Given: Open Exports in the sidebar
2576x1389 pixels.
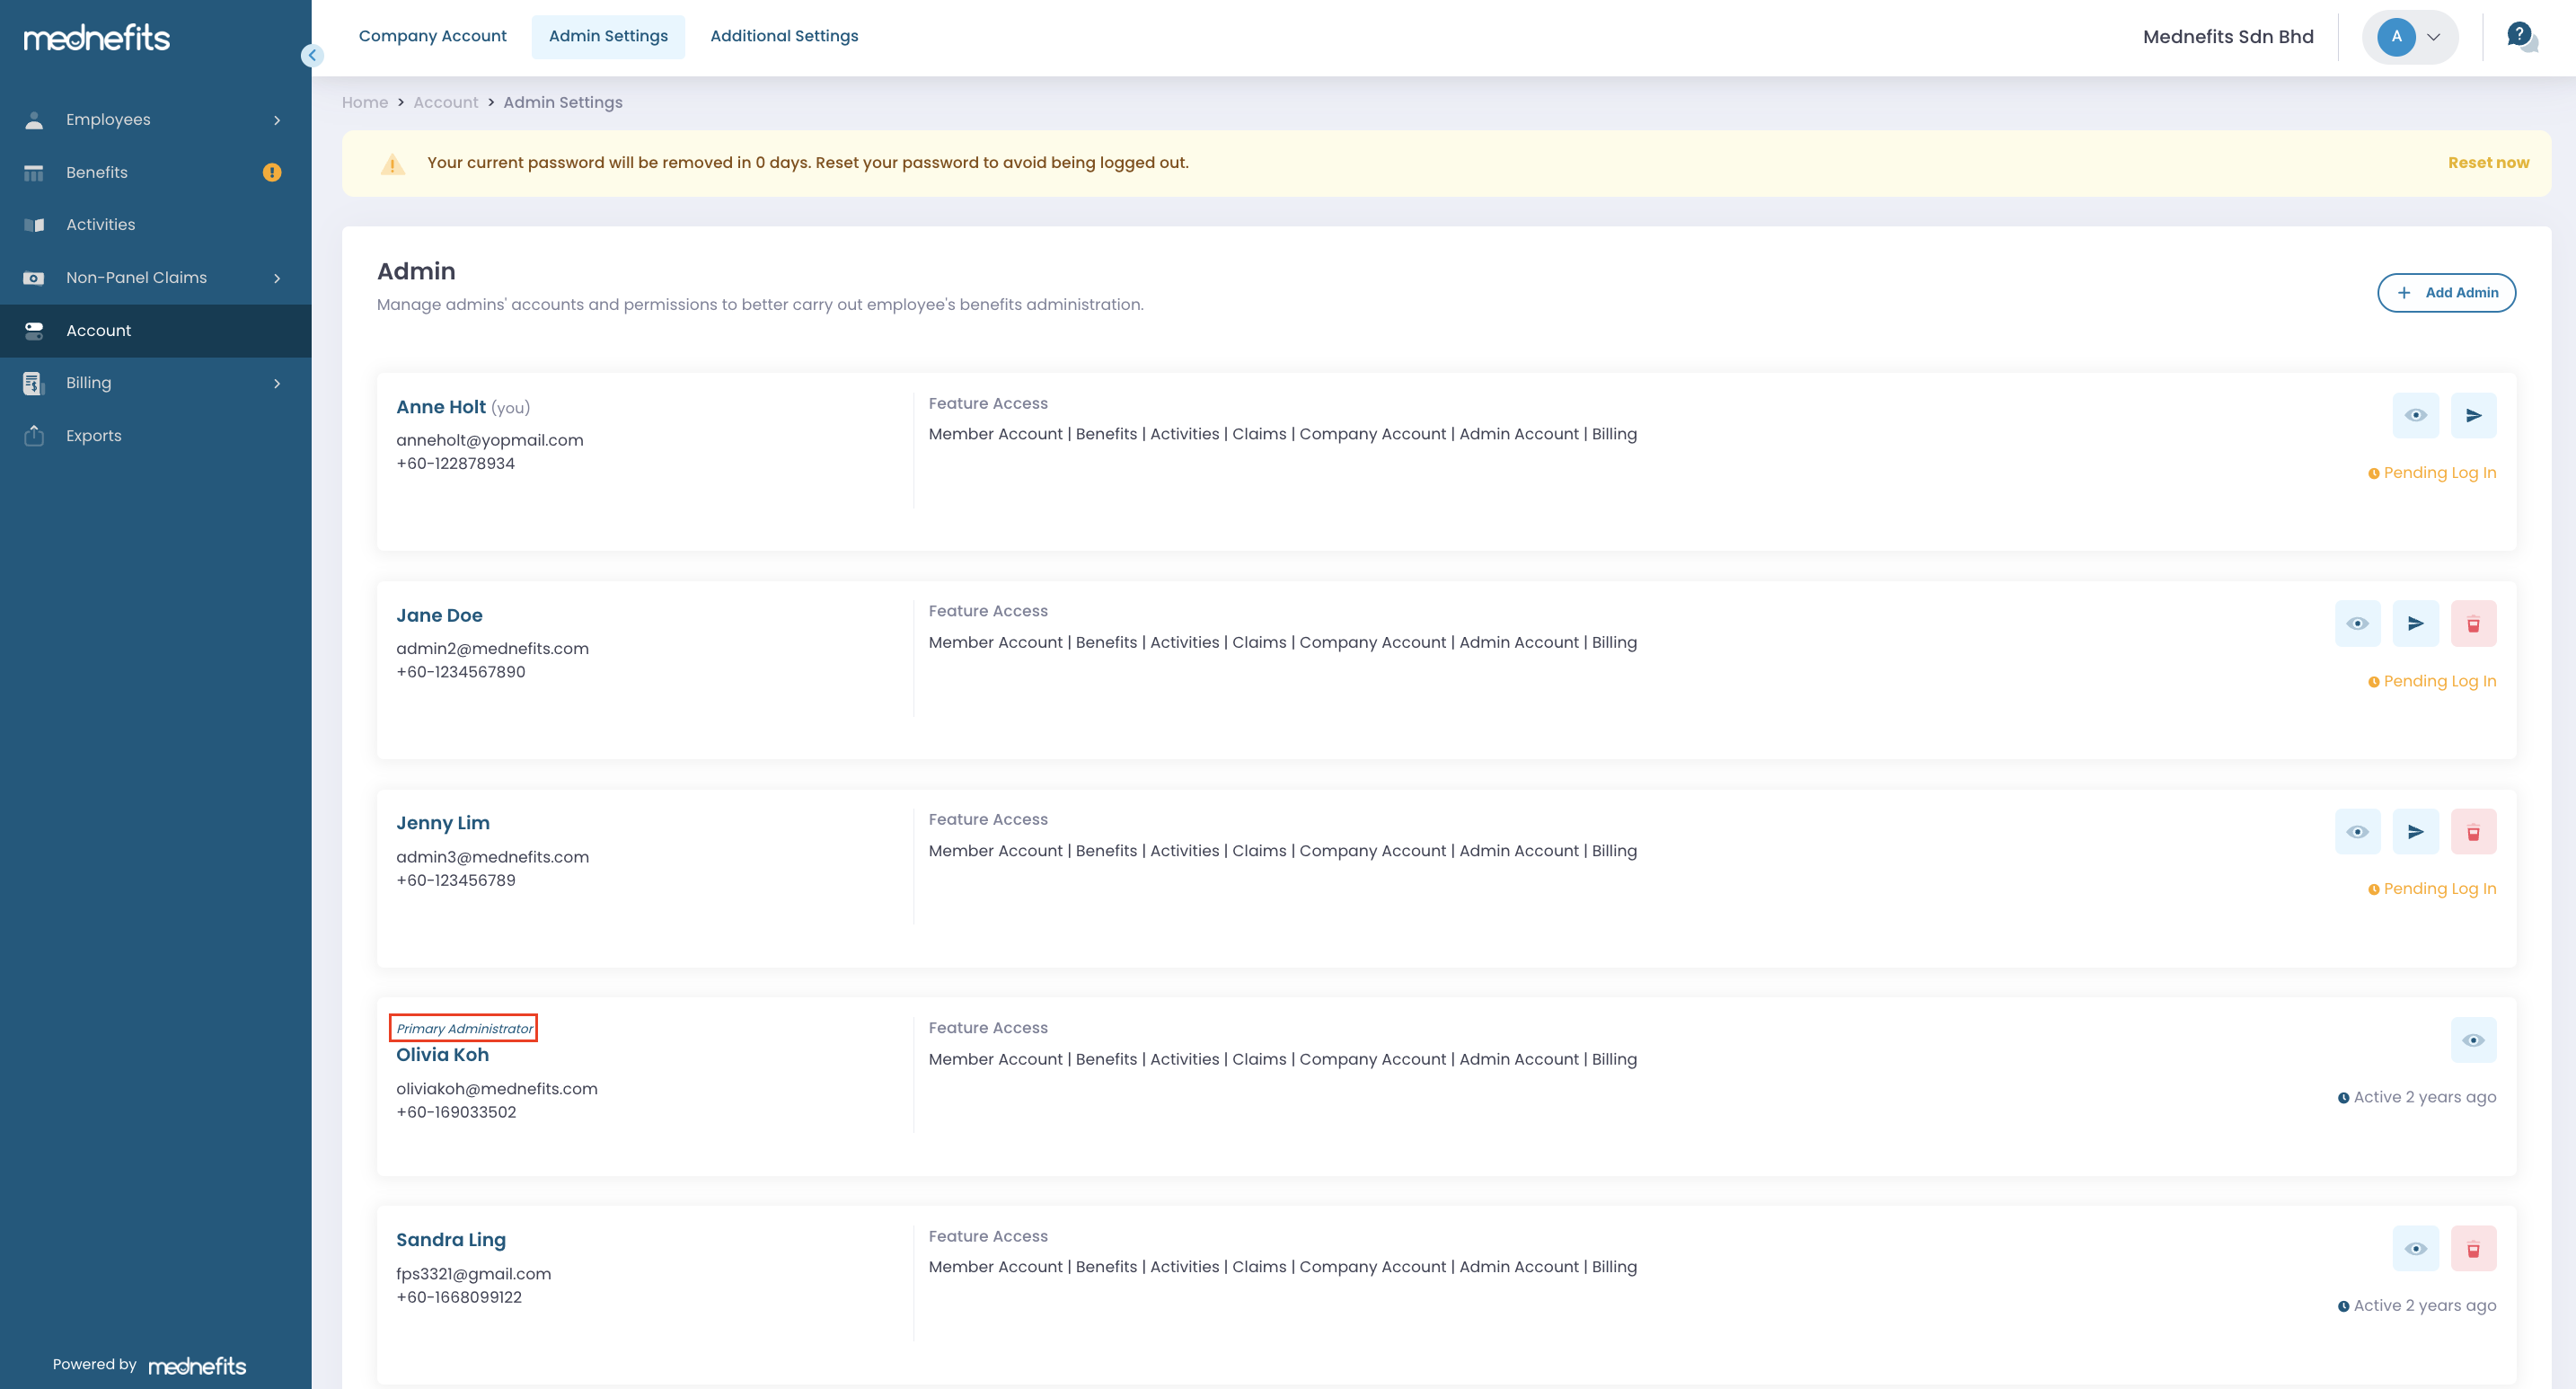Looking at the screenshot, I should tap(156, 436).
